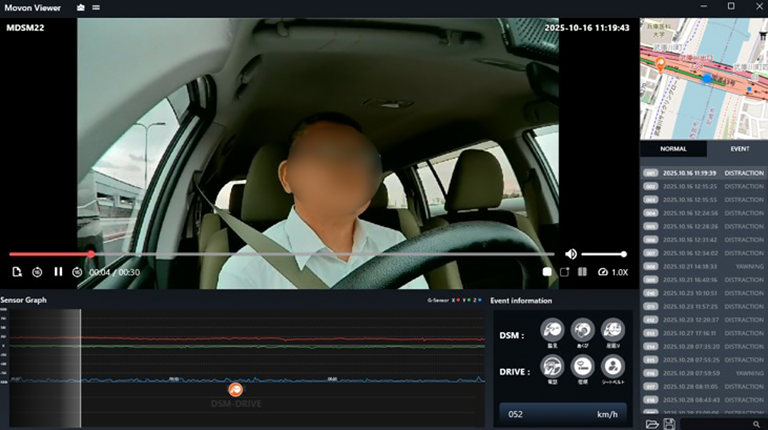
Task: Select event 014 at 2025.10.28 07:35:20
Action: point(704,346)
